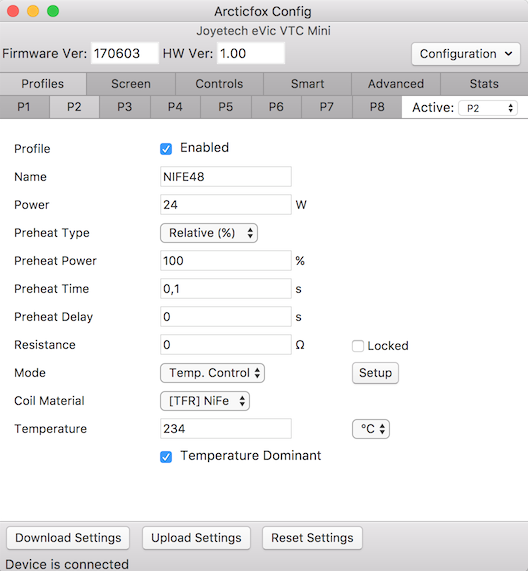
Task: Open the Mode dropdown showing Temp. Control
Action: [x=212, y=373]
